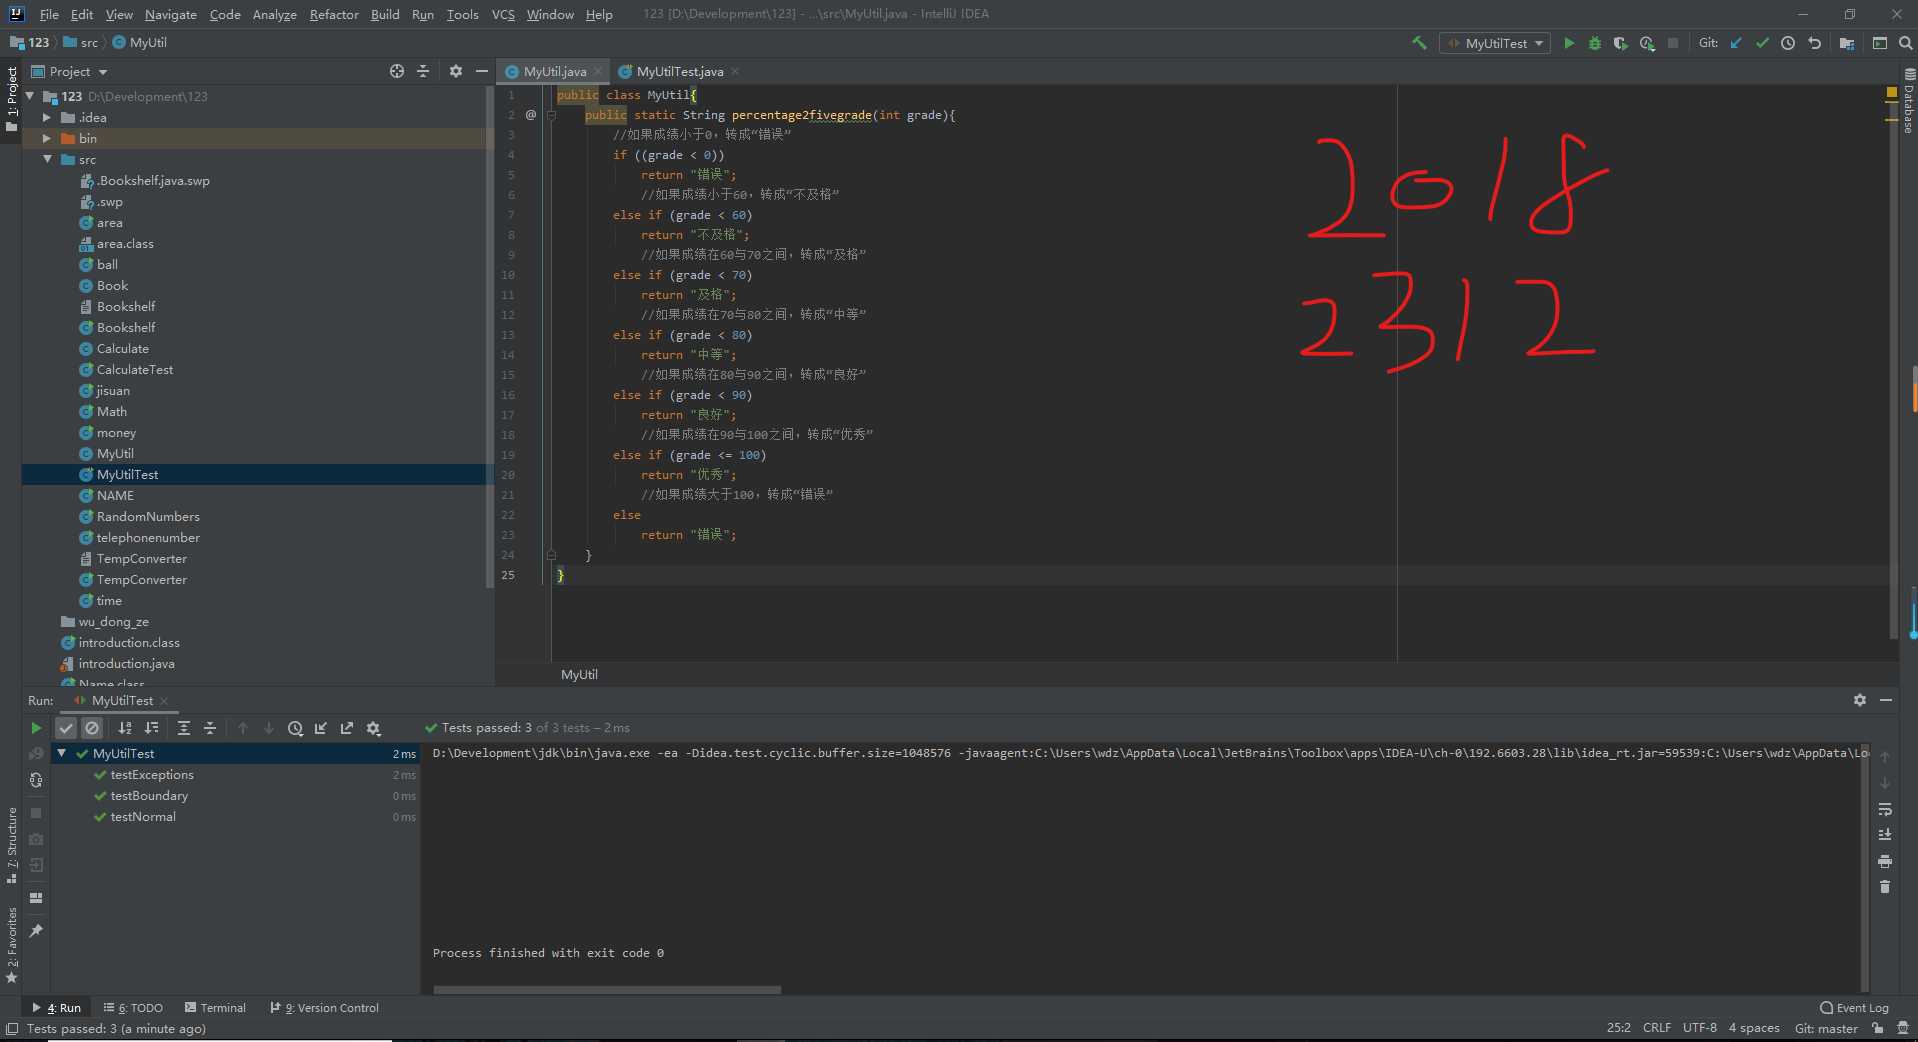Image resolution: width=1918 pixels, height=1042 pixels.
Task: Pin the Run tab
Action: pos(36,931)
